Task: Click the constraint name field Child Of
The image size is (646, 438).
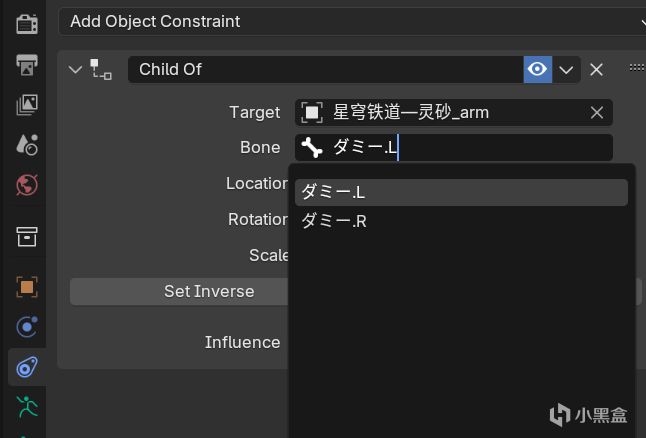Action: tap(325, 69)
